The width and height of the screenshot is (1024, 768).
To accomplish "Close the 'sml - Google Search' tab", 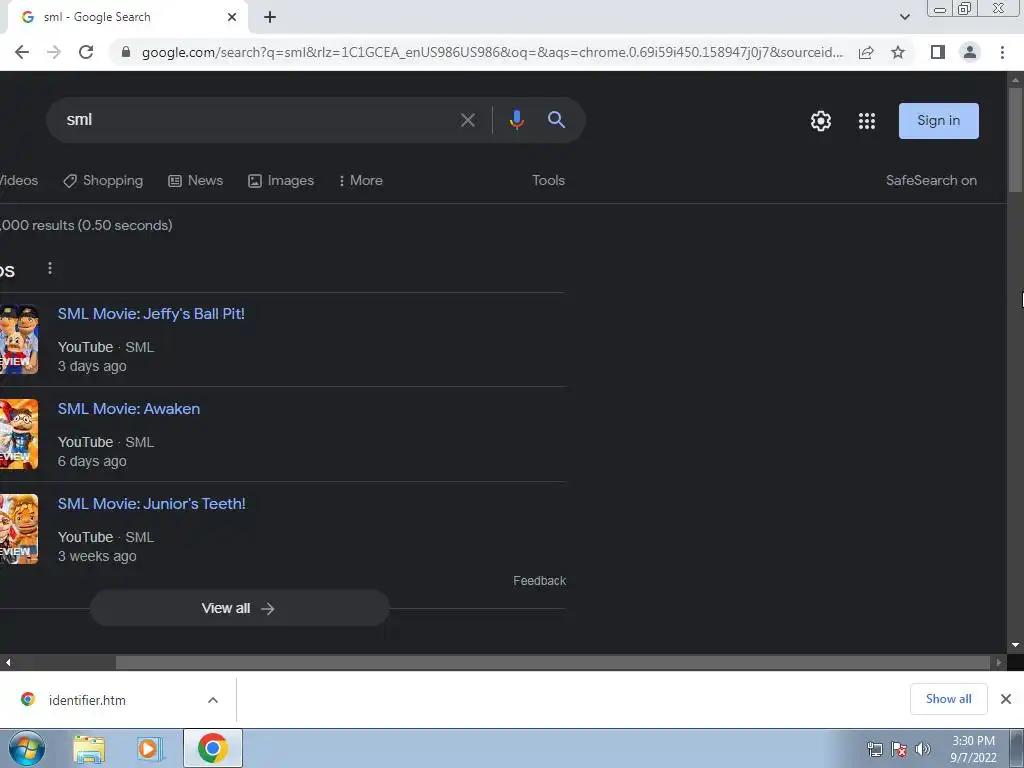I will click(x=232, y=17).
